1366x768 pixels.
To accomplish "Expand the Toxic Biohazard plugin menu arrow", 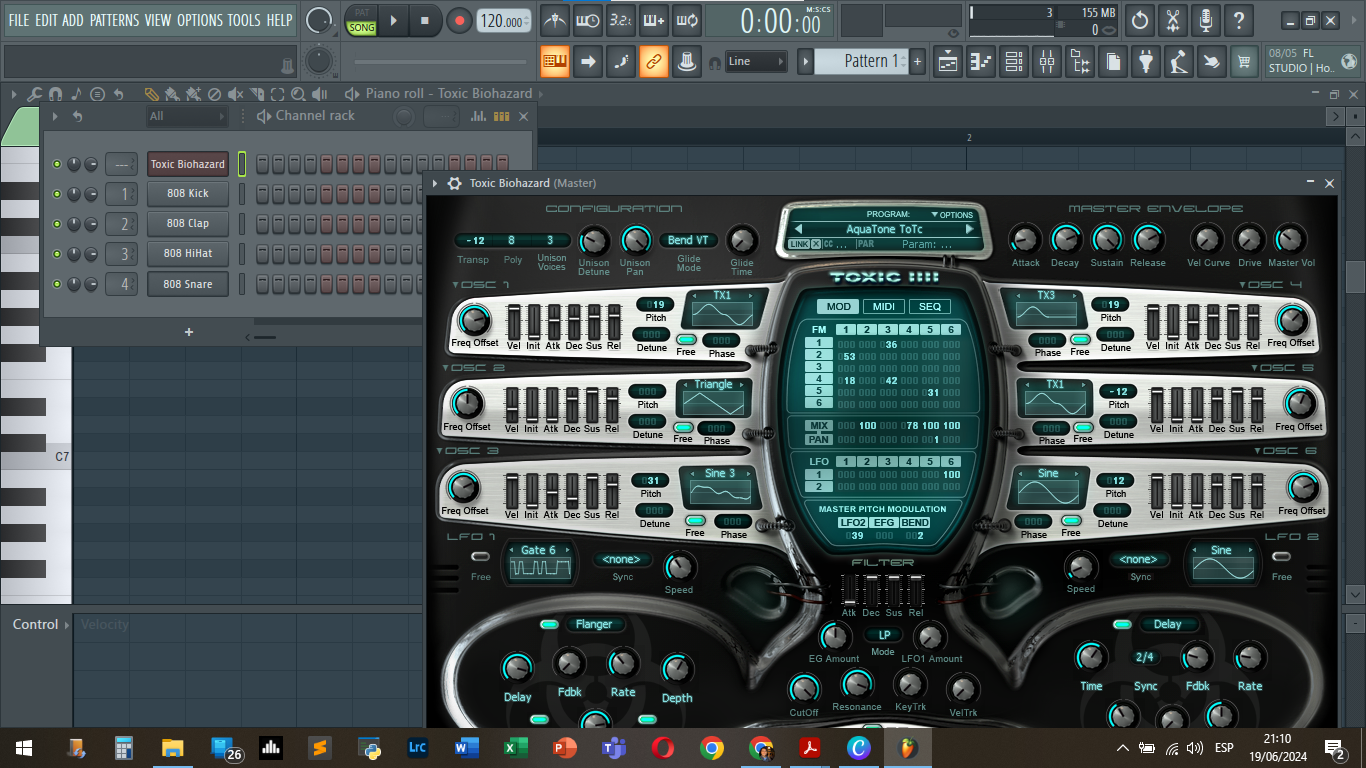I will coord(437,183).
